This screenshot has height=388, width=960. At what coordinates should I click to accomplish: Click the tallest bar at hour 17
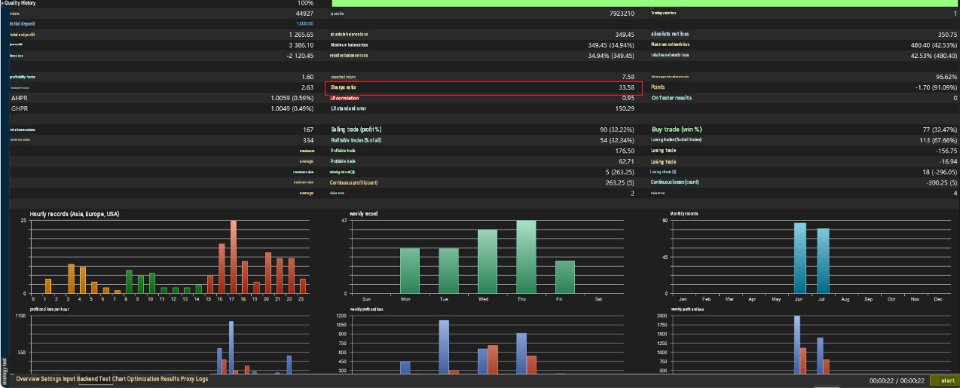tap(233, 257)
